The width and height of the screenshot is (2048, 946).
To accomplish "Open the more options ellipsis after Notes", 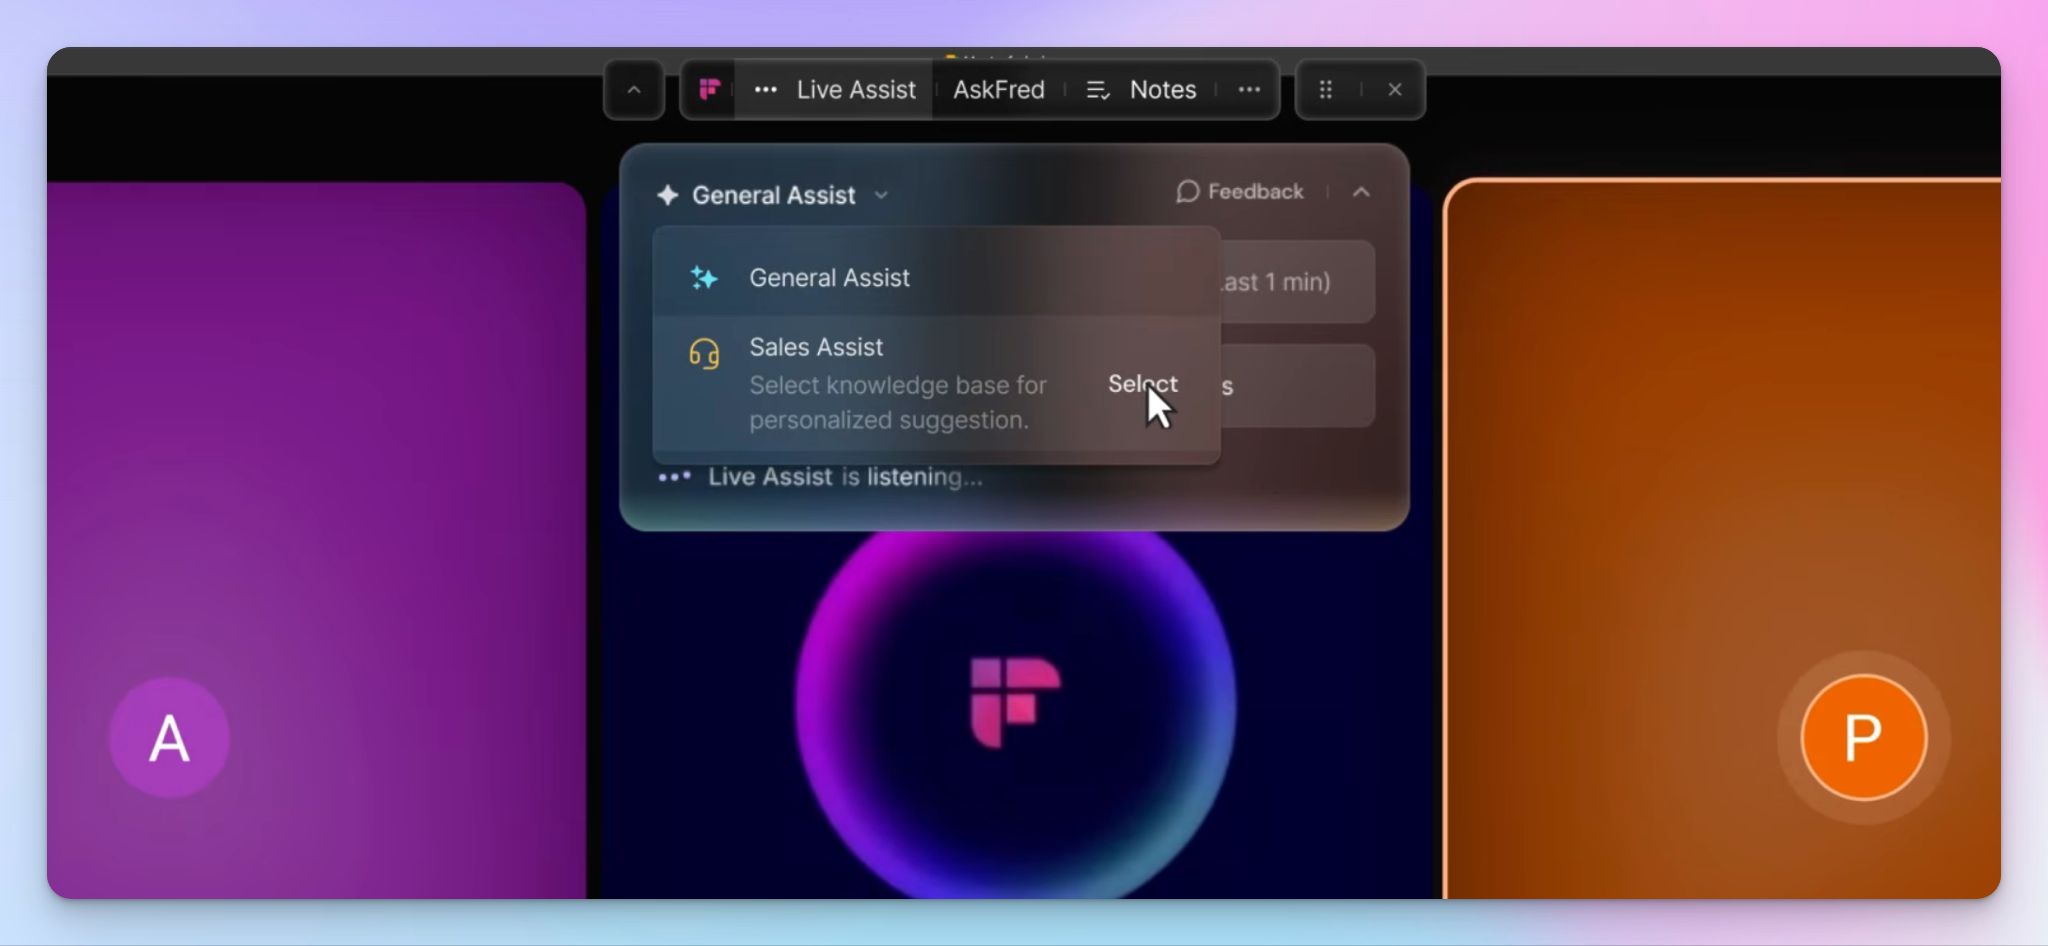I will (x=1249, y=90).
